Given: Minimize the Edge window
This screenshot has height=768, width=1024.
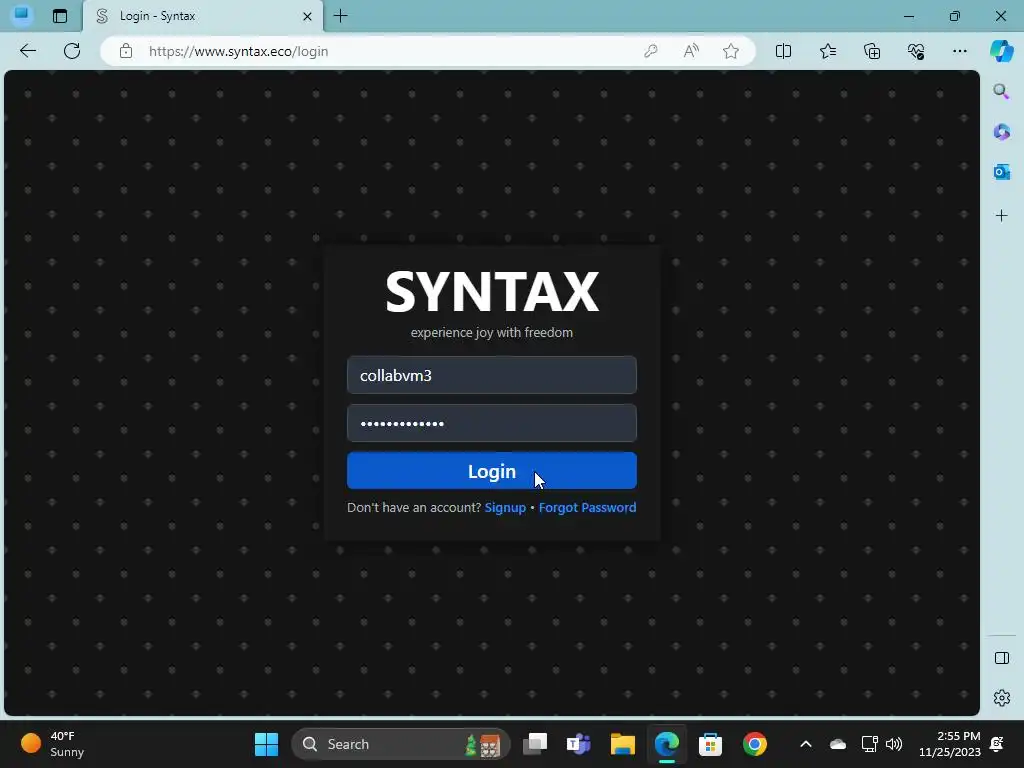Looking at the screenshot, I should 908,16.
